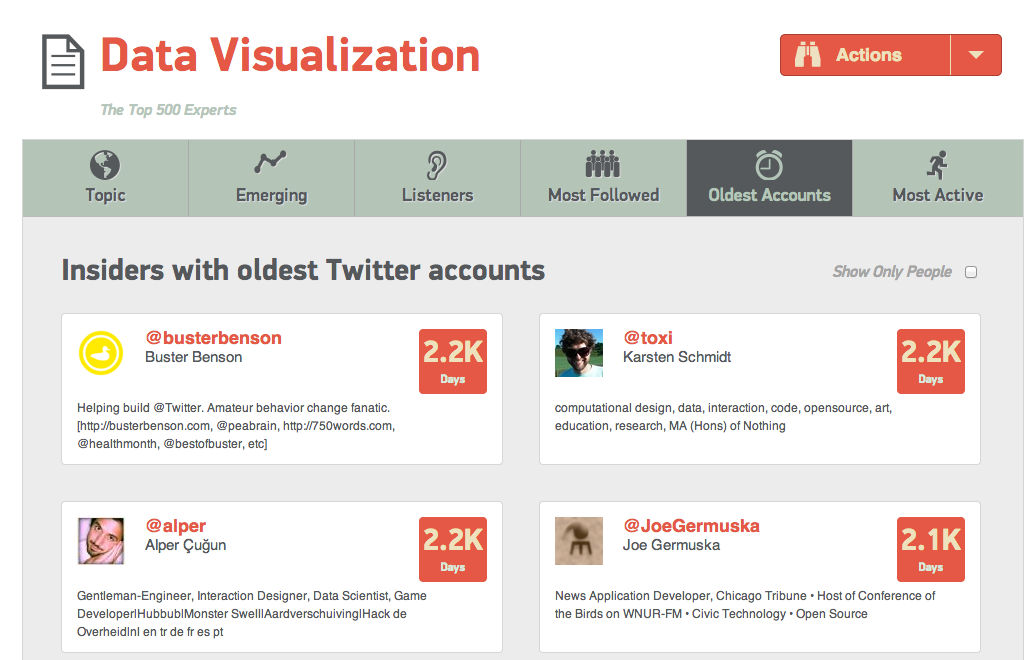The width and height of the screenshot is (1032, 660).
Task: Click the running person Most Active icon
Action: pos(937,165)
